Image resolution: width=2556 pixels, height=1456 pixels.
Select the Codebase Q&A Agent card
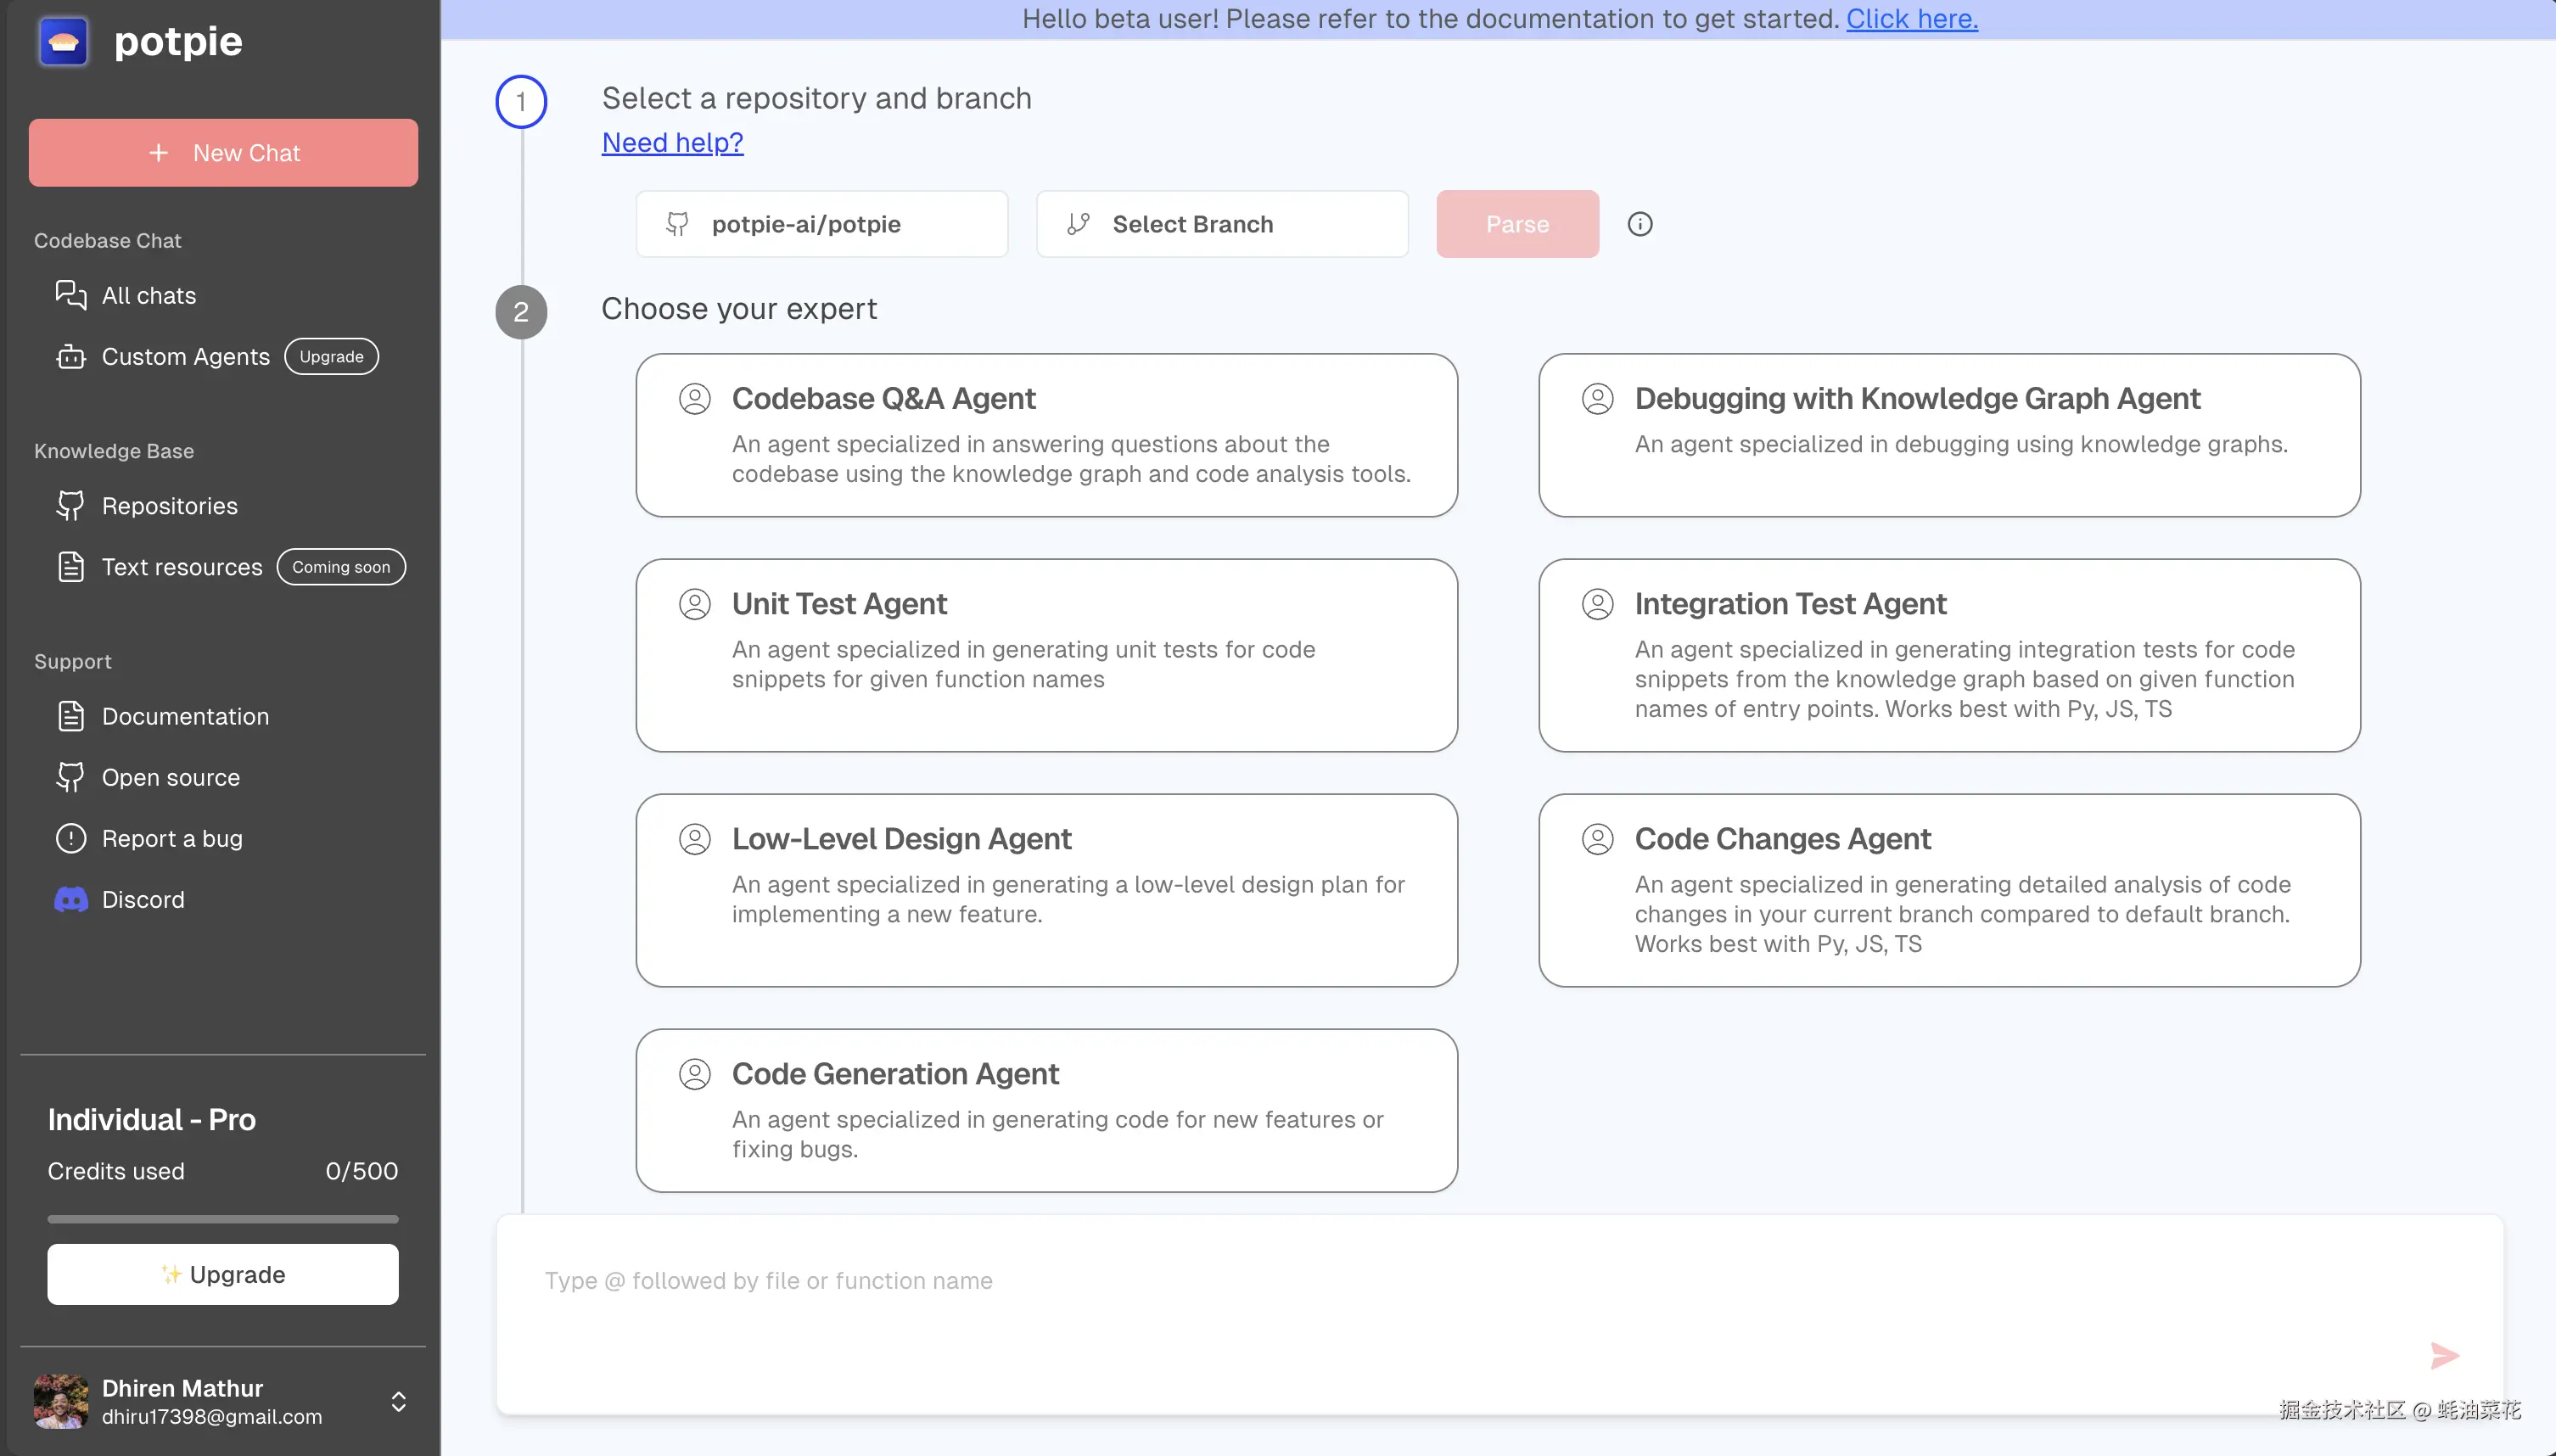[1046, 435]
